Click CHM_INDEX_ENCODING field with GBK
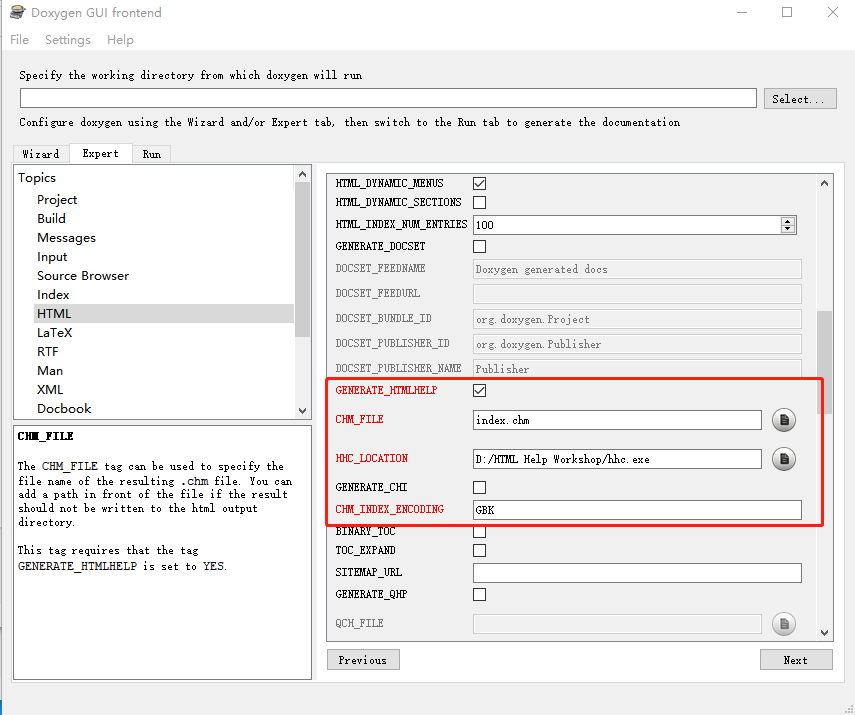Screen dimensions: 855x715 click(637, 510)
